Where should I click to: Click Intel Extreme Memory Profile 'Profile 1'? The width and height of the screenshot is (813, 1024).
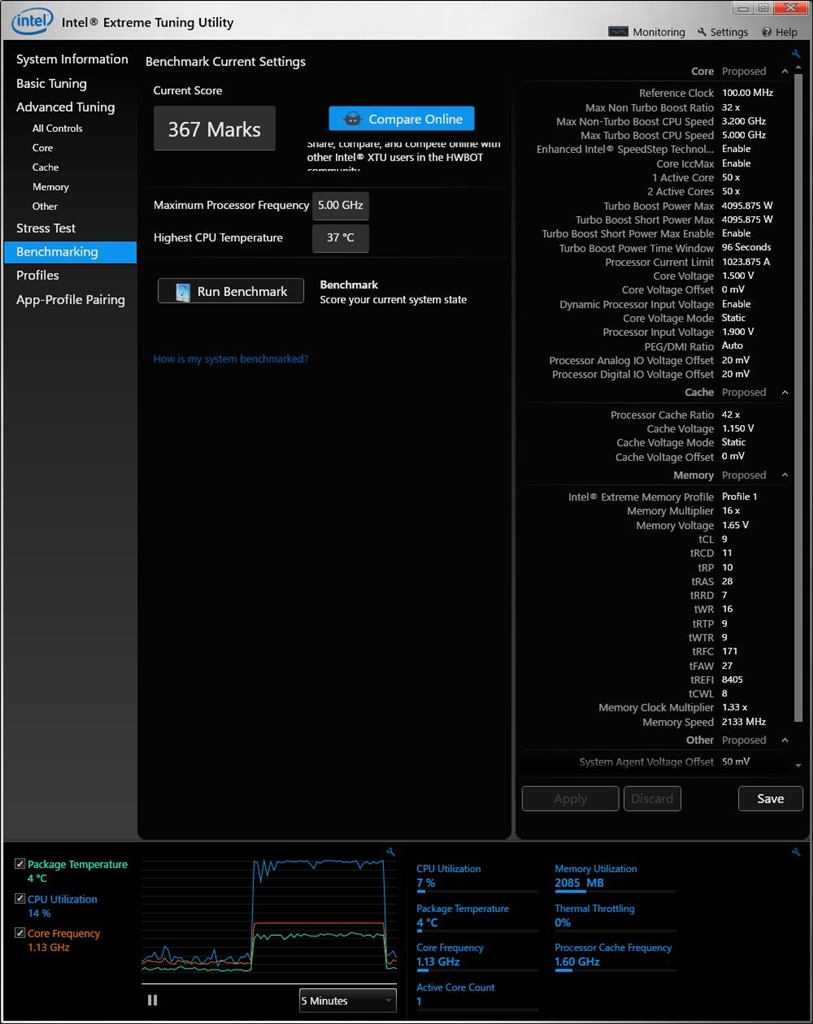point(739,496)
